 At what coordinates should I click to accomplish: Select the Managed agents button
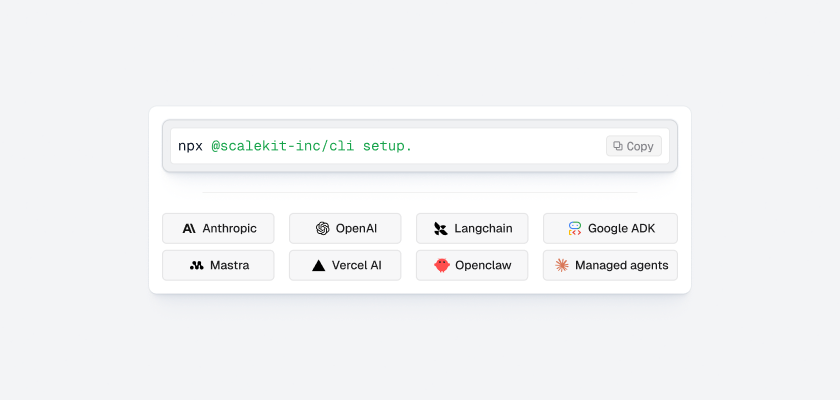click(610, 265)
